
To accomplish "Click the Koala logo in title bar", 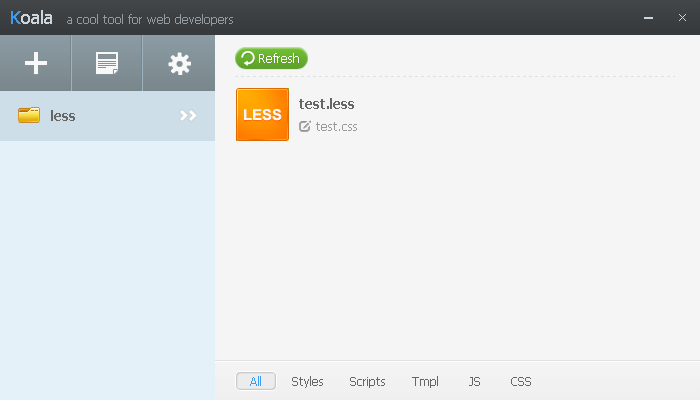I will click(31, 17).
